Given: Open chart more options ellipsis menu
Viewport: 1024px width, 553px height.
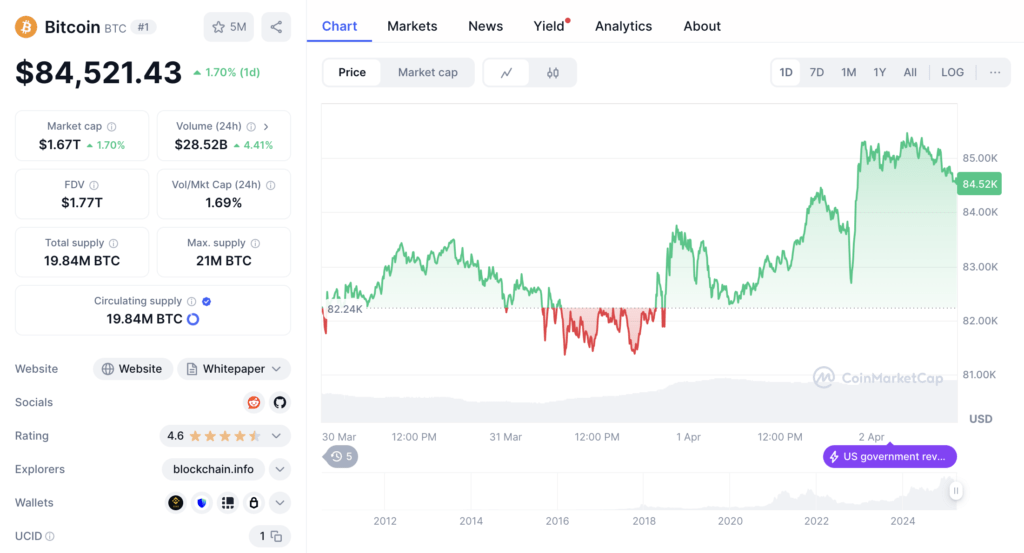Looking at the screenshot, I should (x=995, y=72).
